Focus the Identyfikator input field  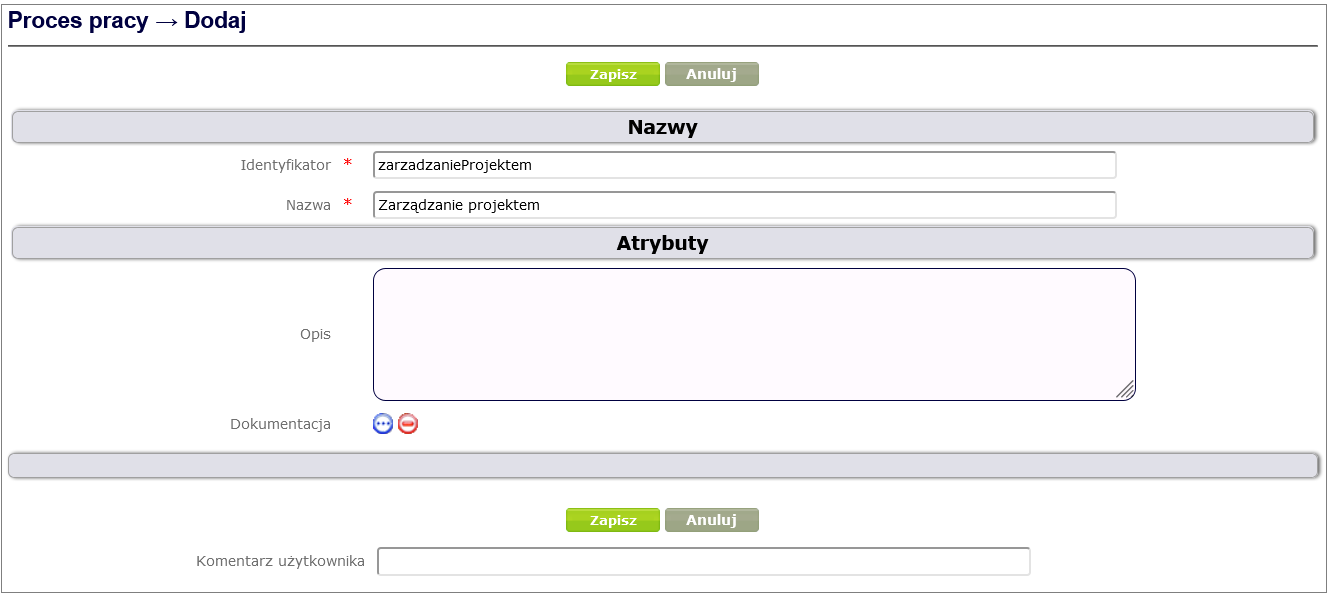[744, 165]
